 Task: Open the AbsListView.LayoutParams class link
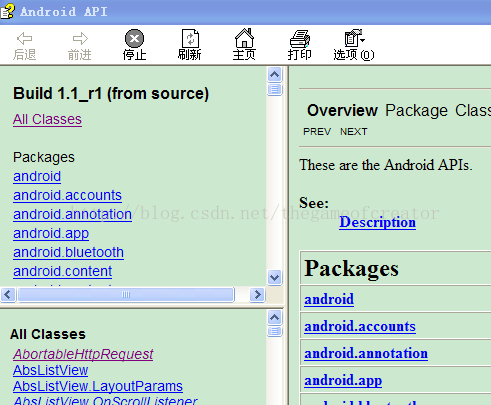click(98, 386)
